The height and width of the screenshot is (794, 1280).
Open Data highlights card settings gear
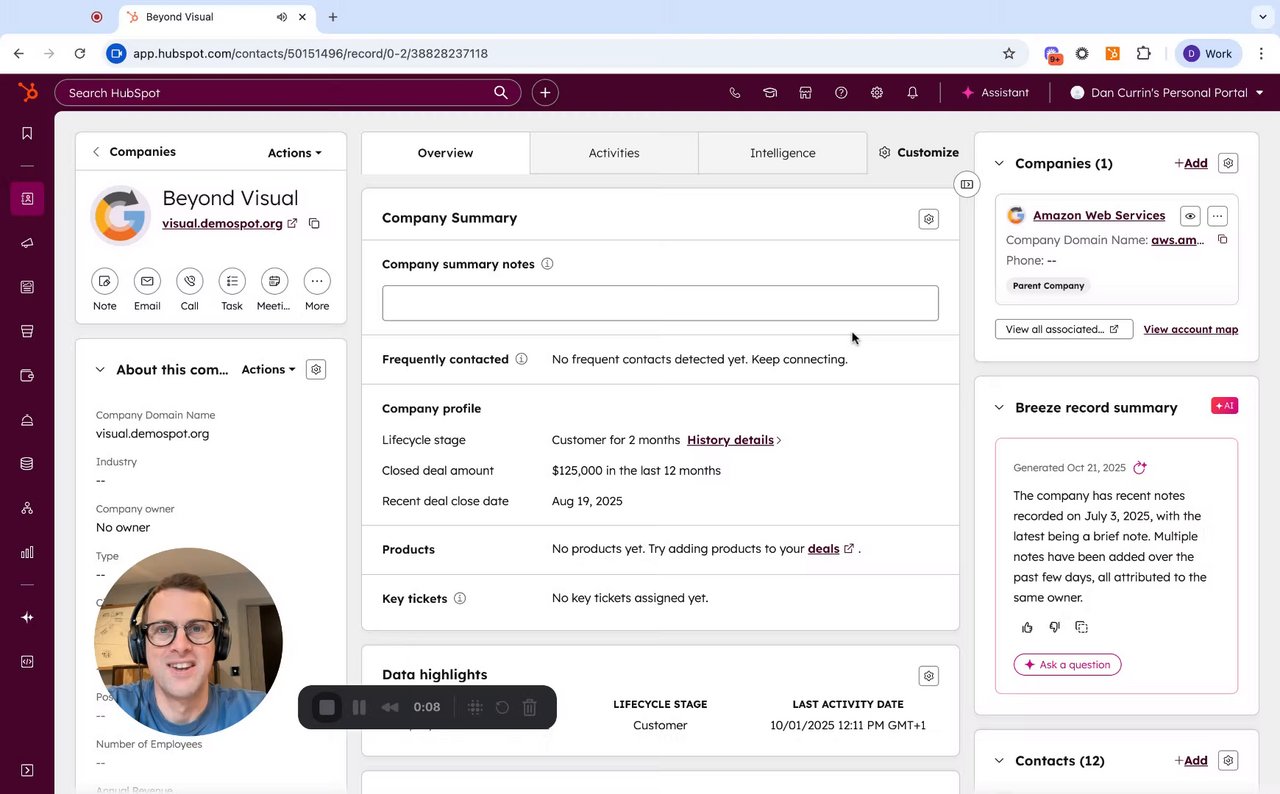point(929,676)
